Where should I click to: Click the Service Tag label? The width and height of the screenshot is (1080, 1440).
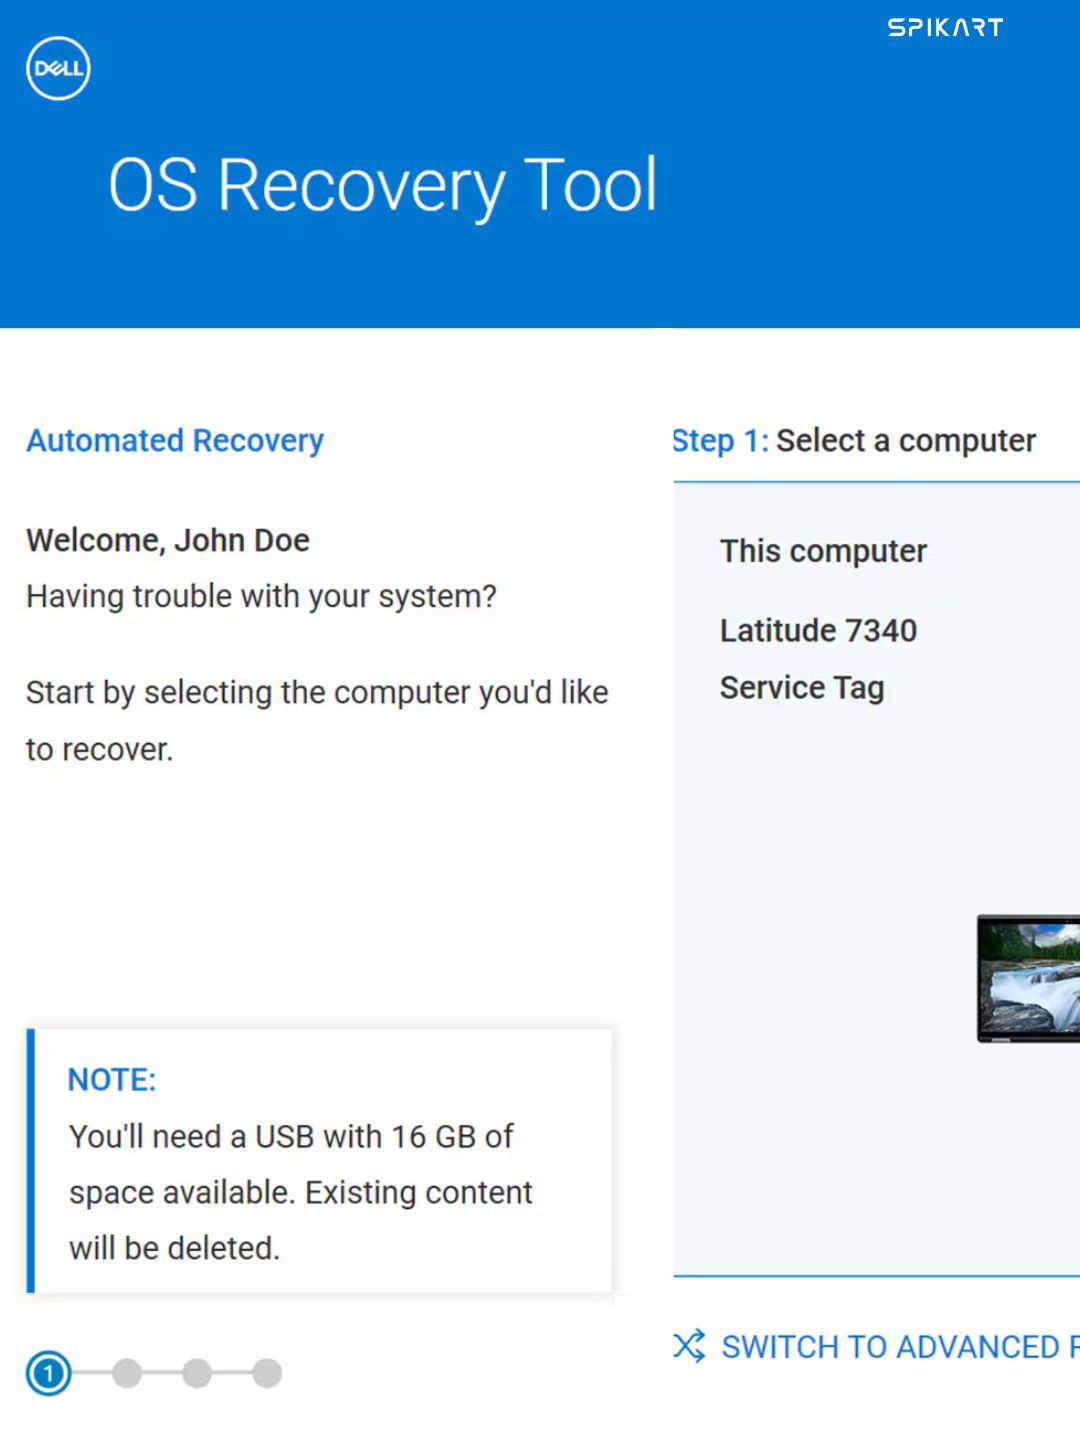point(802,688)
